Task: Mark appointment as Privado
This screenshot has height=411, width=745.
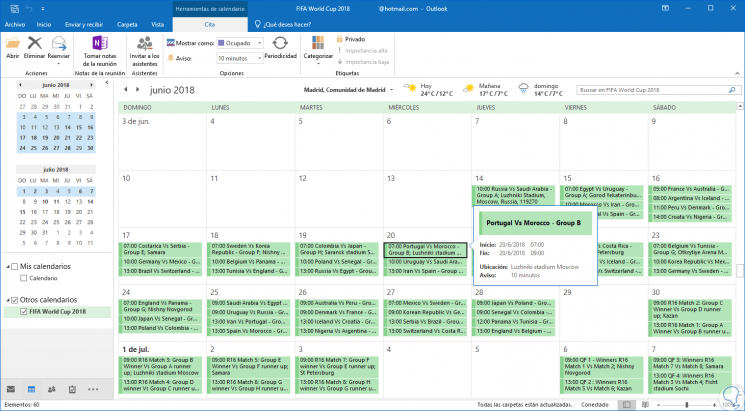Action: tap(351, 39)
